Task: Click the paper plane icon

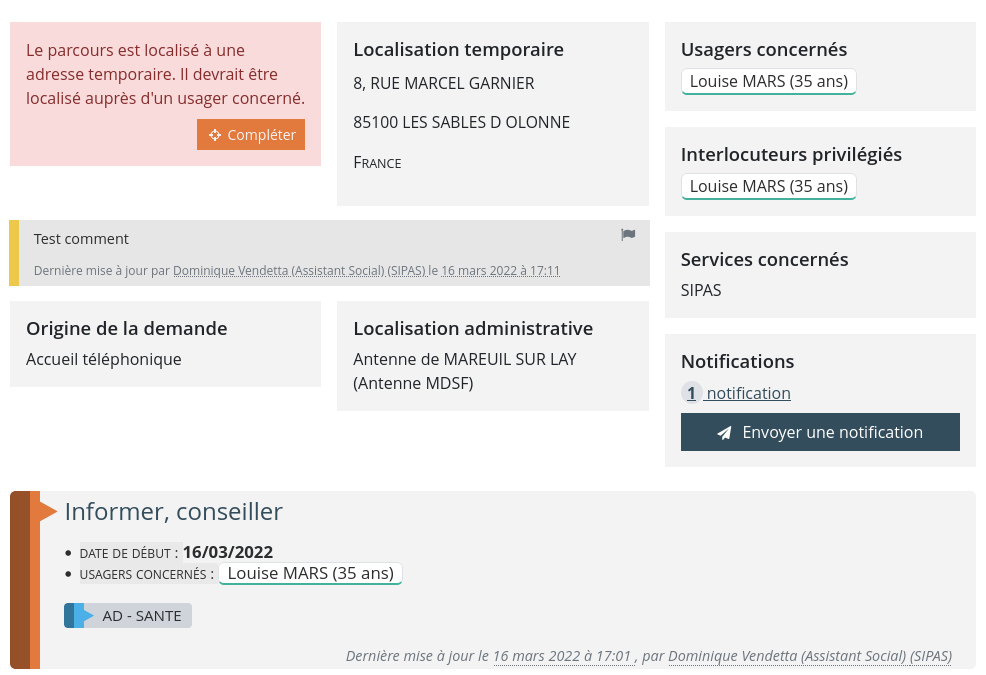Action: 725,433
